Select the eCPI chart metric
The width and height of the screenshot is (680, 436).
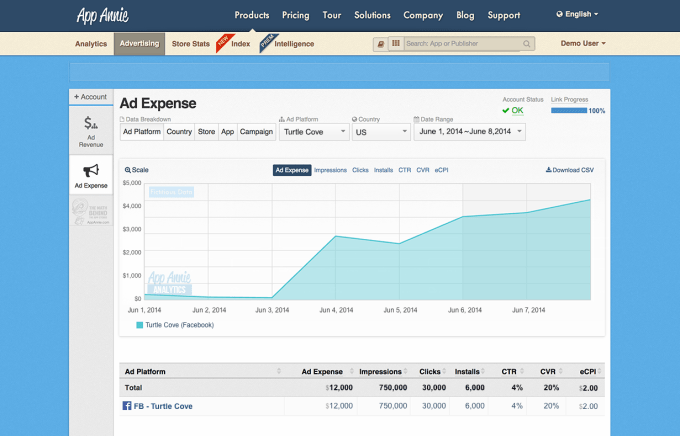pyautogui.click(x=442, y=170)
